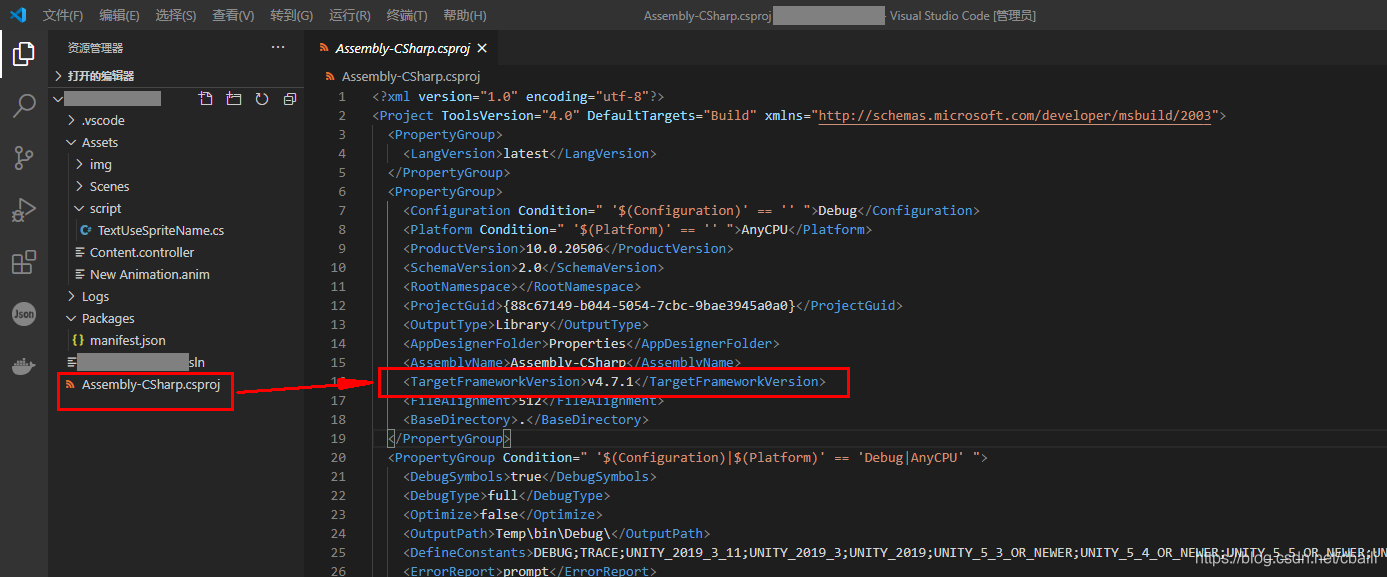Close the Assembly-CSharp.csproj tab
Screen dimensions: 1387x577
coord(482,48)
